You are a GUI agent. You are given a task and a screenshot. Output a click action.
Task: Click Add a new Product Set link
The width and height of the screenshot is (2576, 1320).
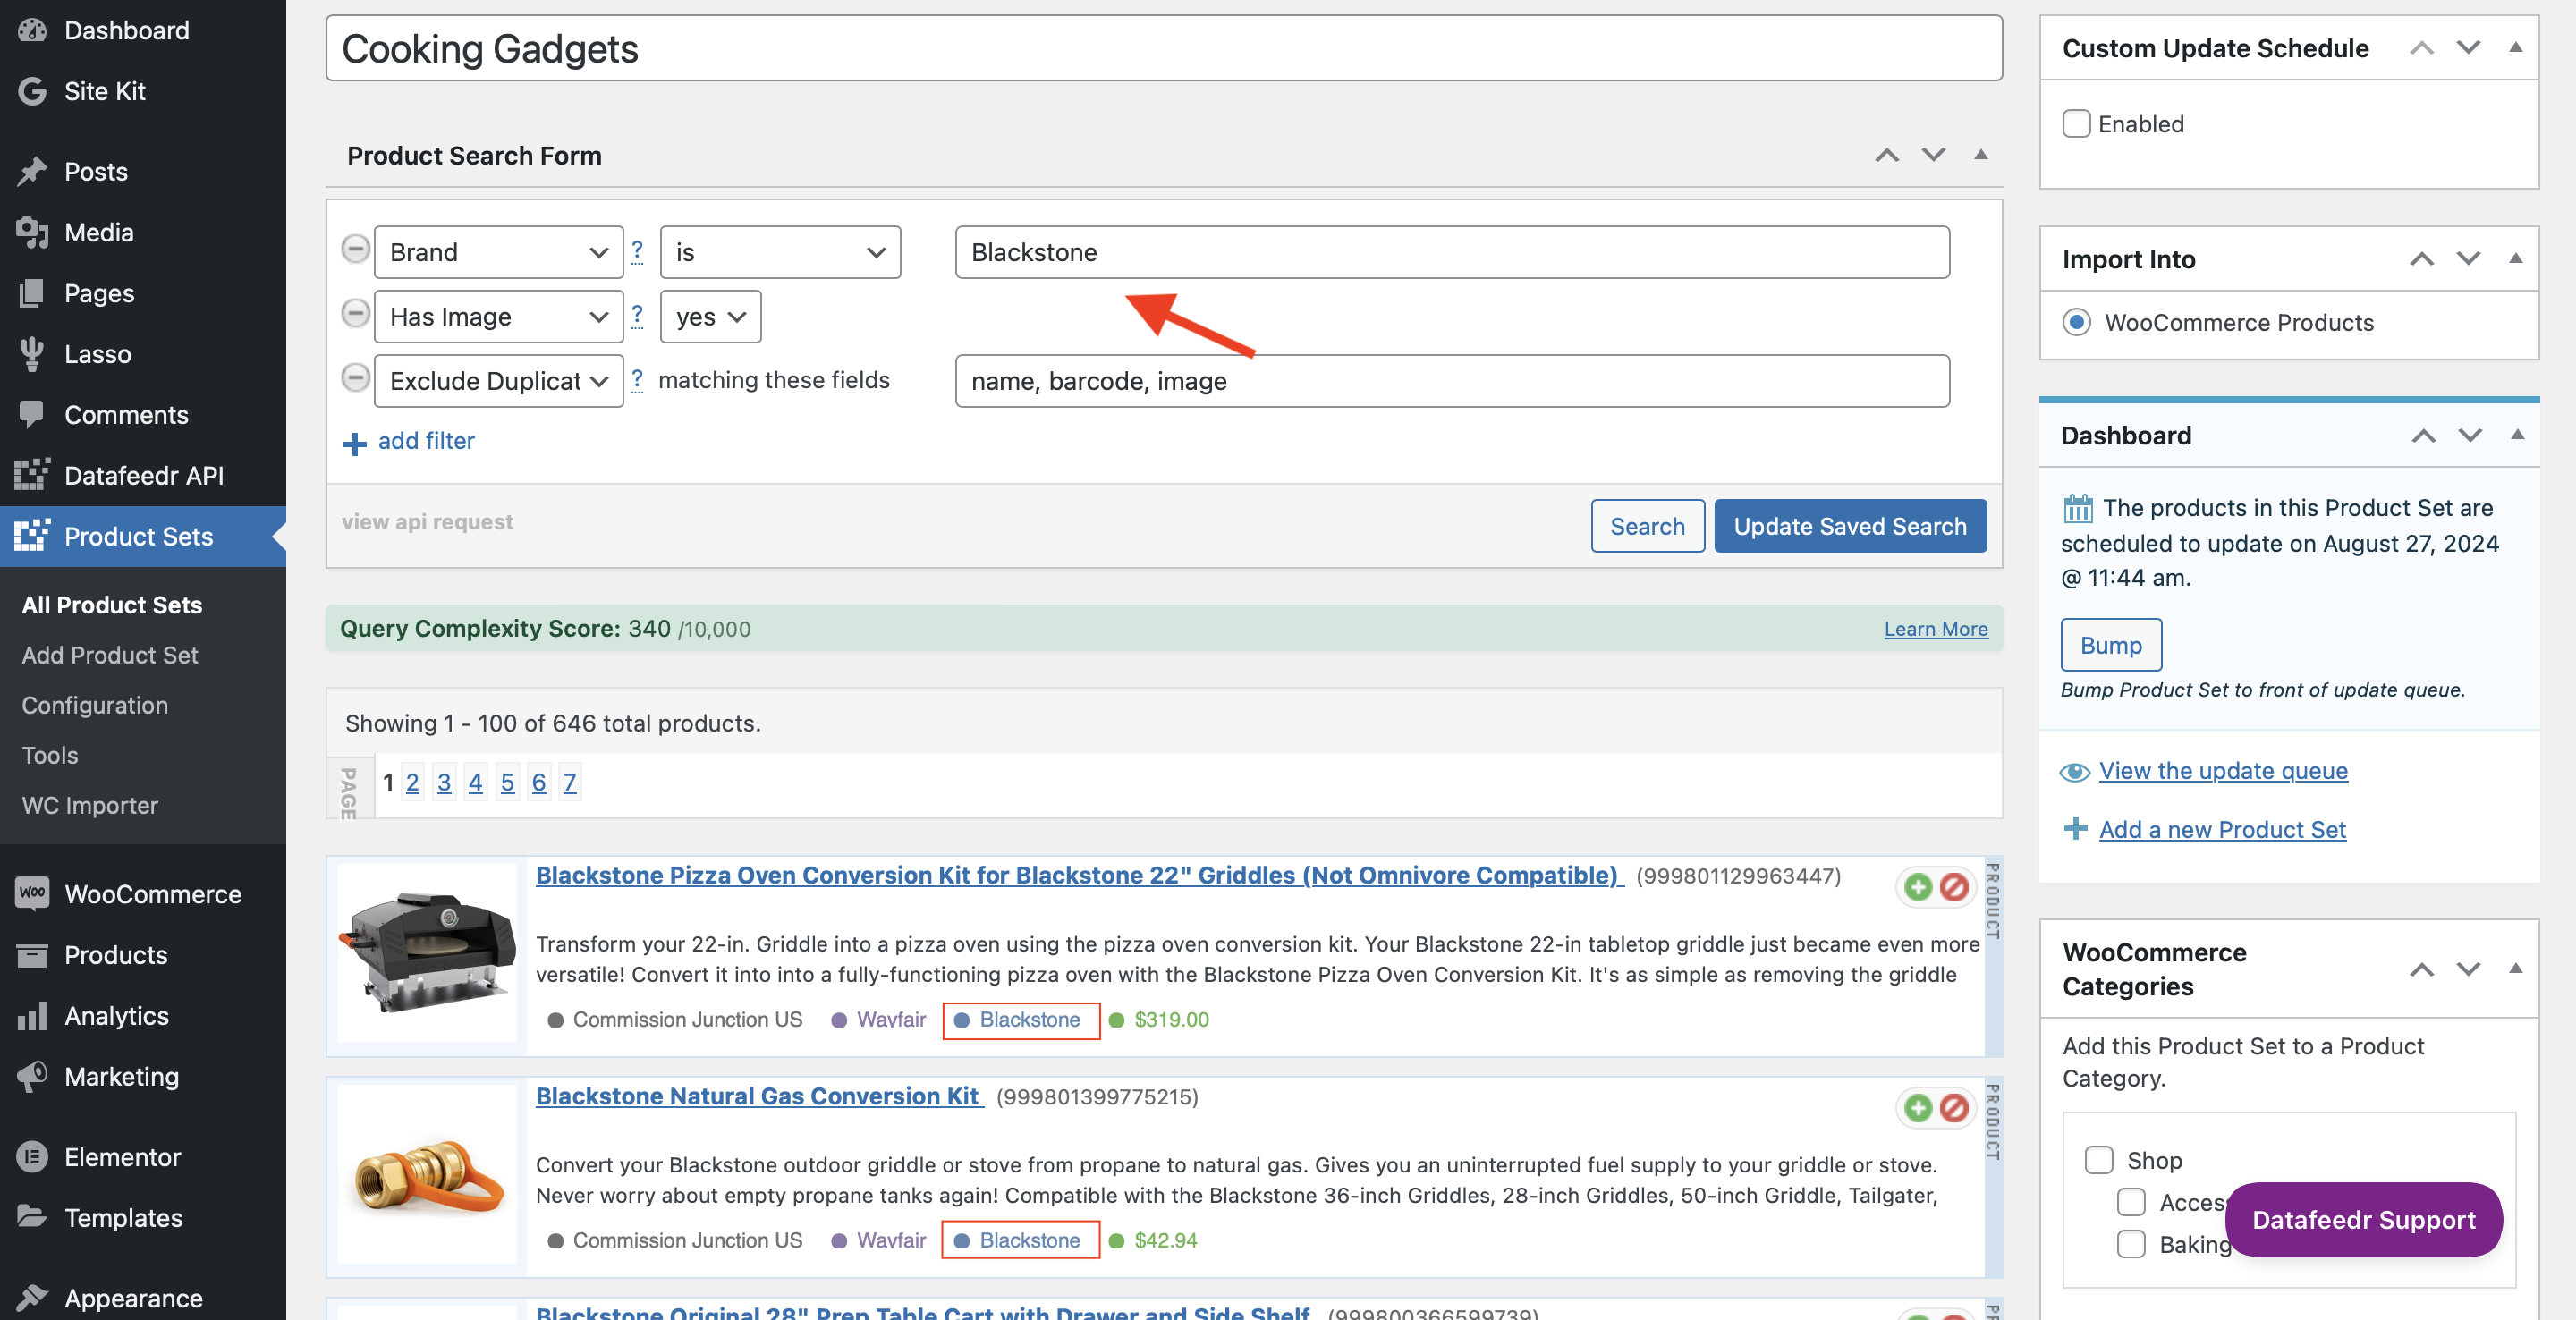coord(2222,829)
